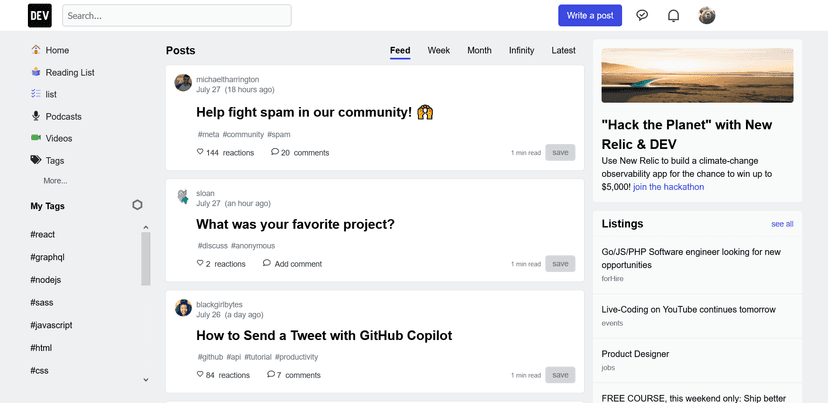Screen dimensions: 828x403
Task: Click the #discuss post tag
Action: [213, 246]
